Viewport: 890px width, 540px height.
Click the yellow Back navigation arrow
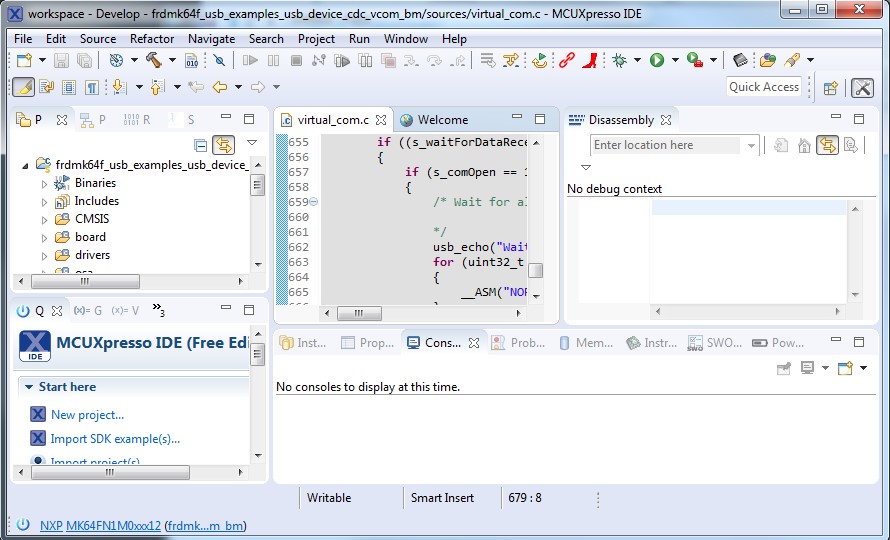coord(220,87)
